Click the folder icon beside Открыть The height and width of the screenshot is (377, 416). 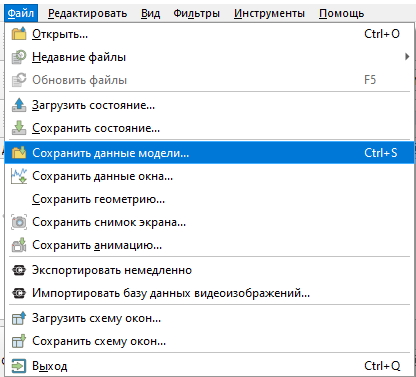(x=19, y=34)
